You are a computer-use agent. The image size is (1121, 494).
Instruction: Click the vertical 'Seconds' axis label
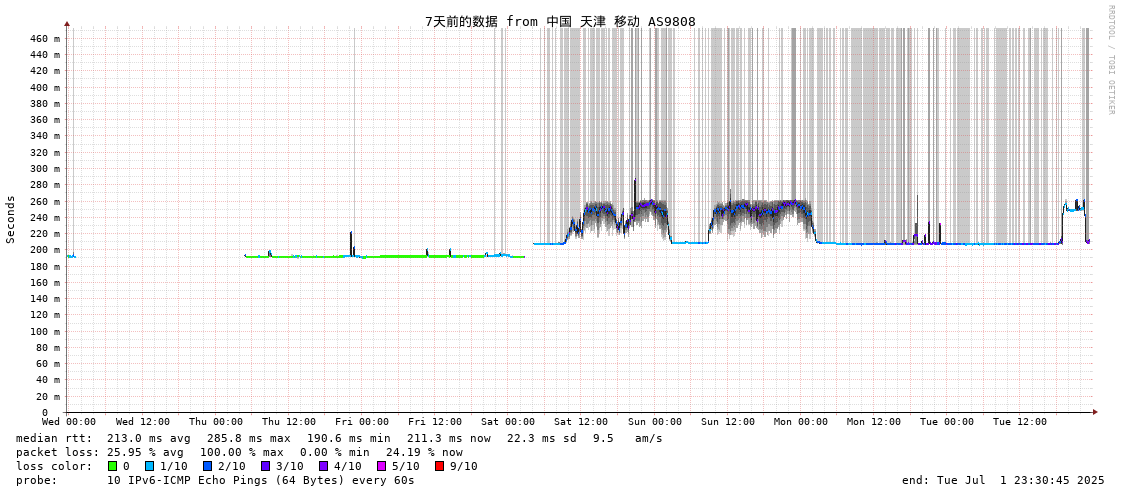(x=11, y=219)
